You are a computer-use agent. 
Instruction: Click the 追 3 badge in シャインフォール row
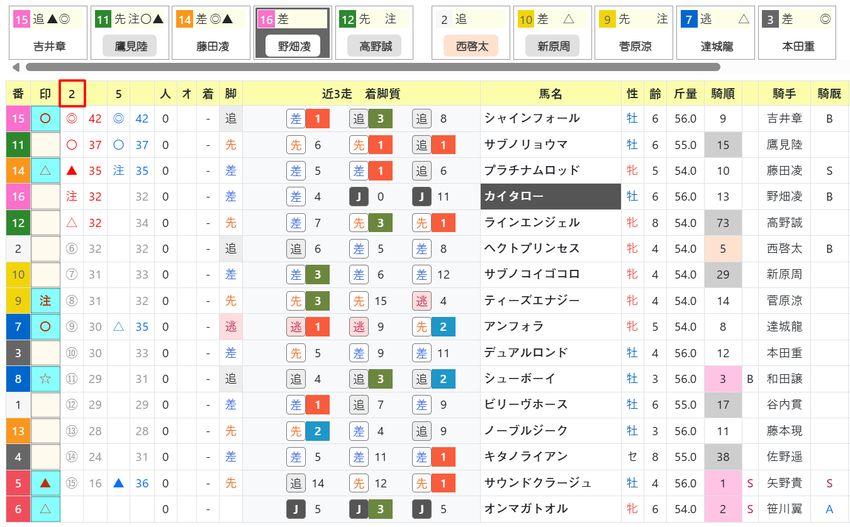tap(370, 119)
